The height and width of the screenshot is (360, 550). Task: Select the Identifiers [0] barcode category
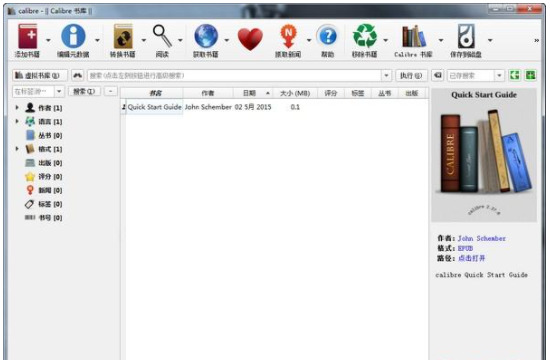pyautogui.click(x=44, y=218)
